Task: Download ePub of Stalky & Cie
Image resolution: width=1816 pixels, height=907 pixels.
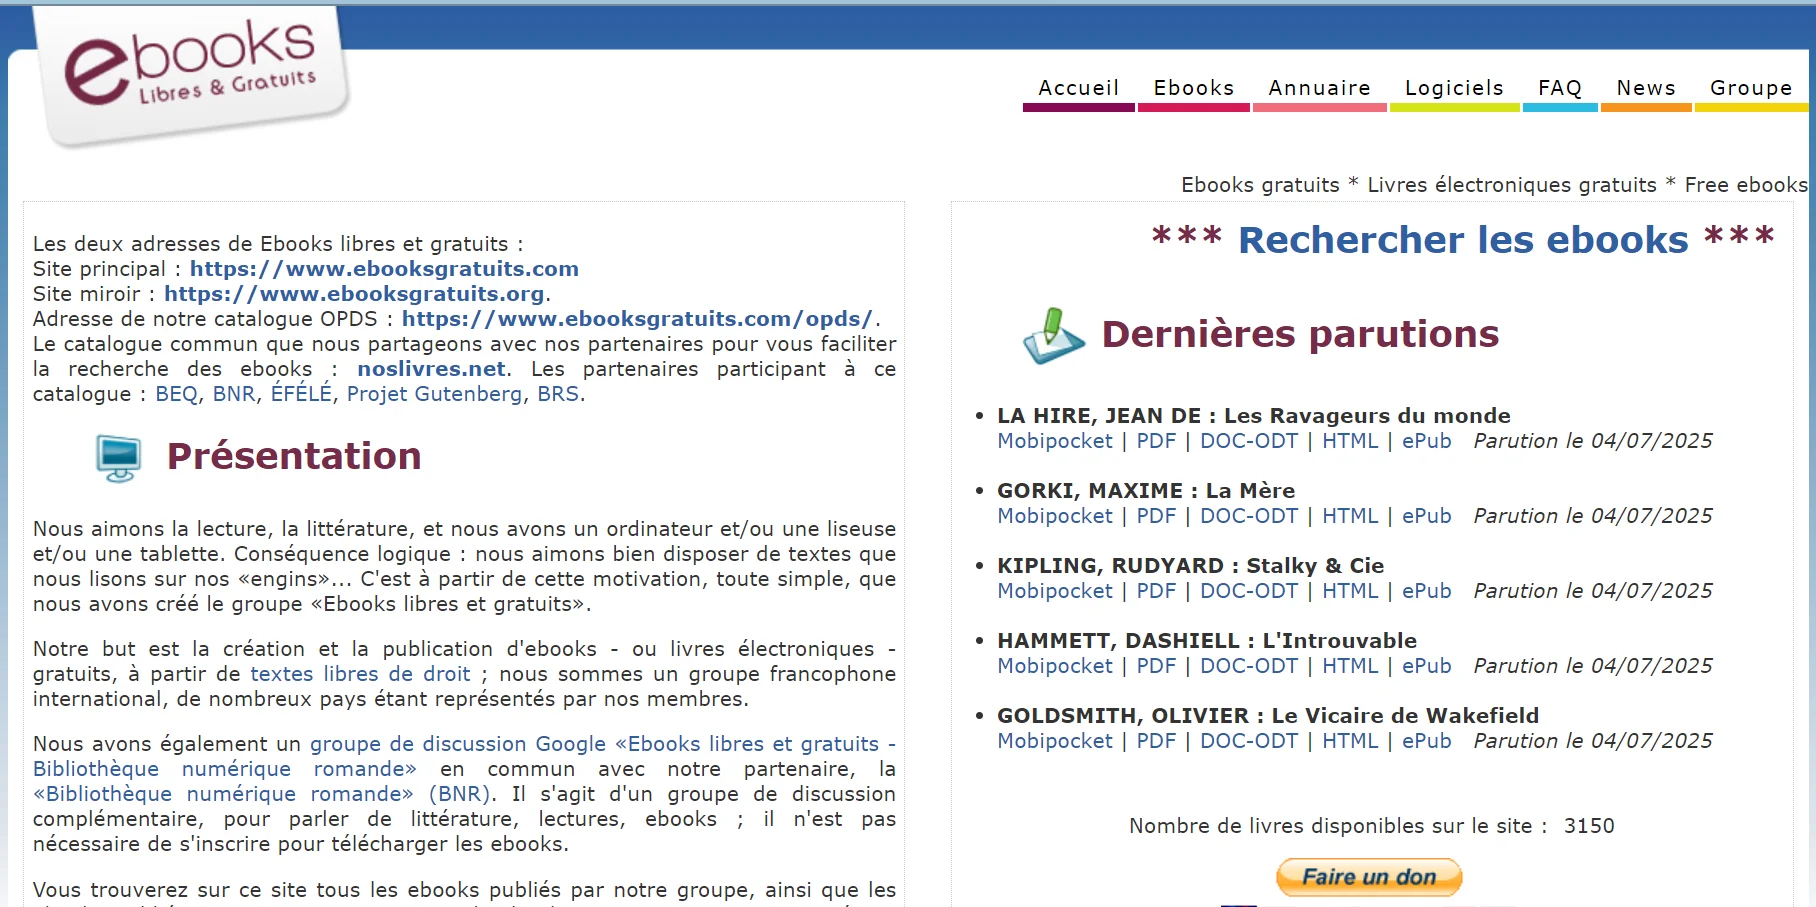Action: pos(1426,591)
